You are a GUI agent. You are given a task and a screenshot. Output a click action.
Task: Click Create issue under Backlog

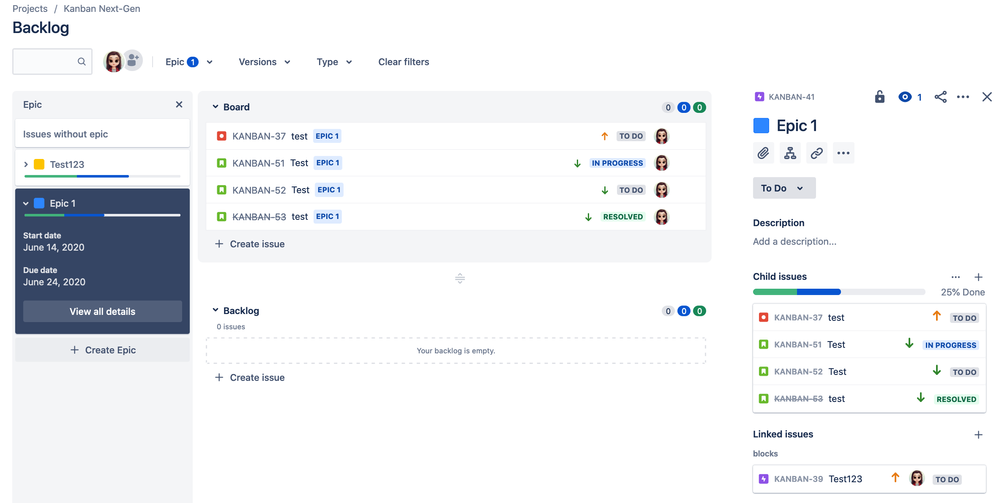point(250,377)
